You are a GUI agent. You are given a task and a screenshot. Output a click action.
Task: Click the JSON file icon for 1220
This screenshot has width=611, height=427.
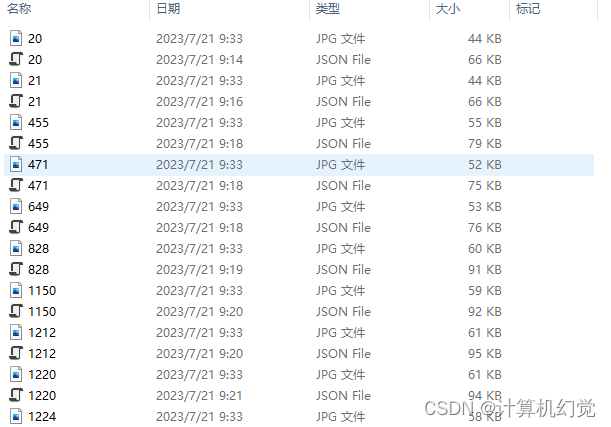click(x=16, y=395)
